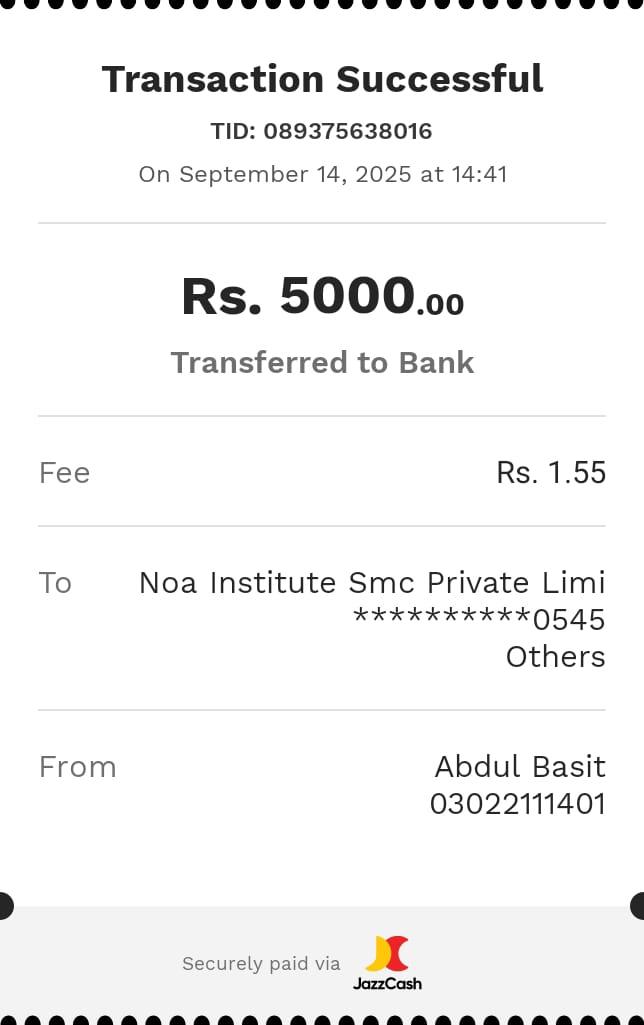Screen dimensions: 644x1025
Task: Select the sender name Abdul Basit
Action: (519, 767)
